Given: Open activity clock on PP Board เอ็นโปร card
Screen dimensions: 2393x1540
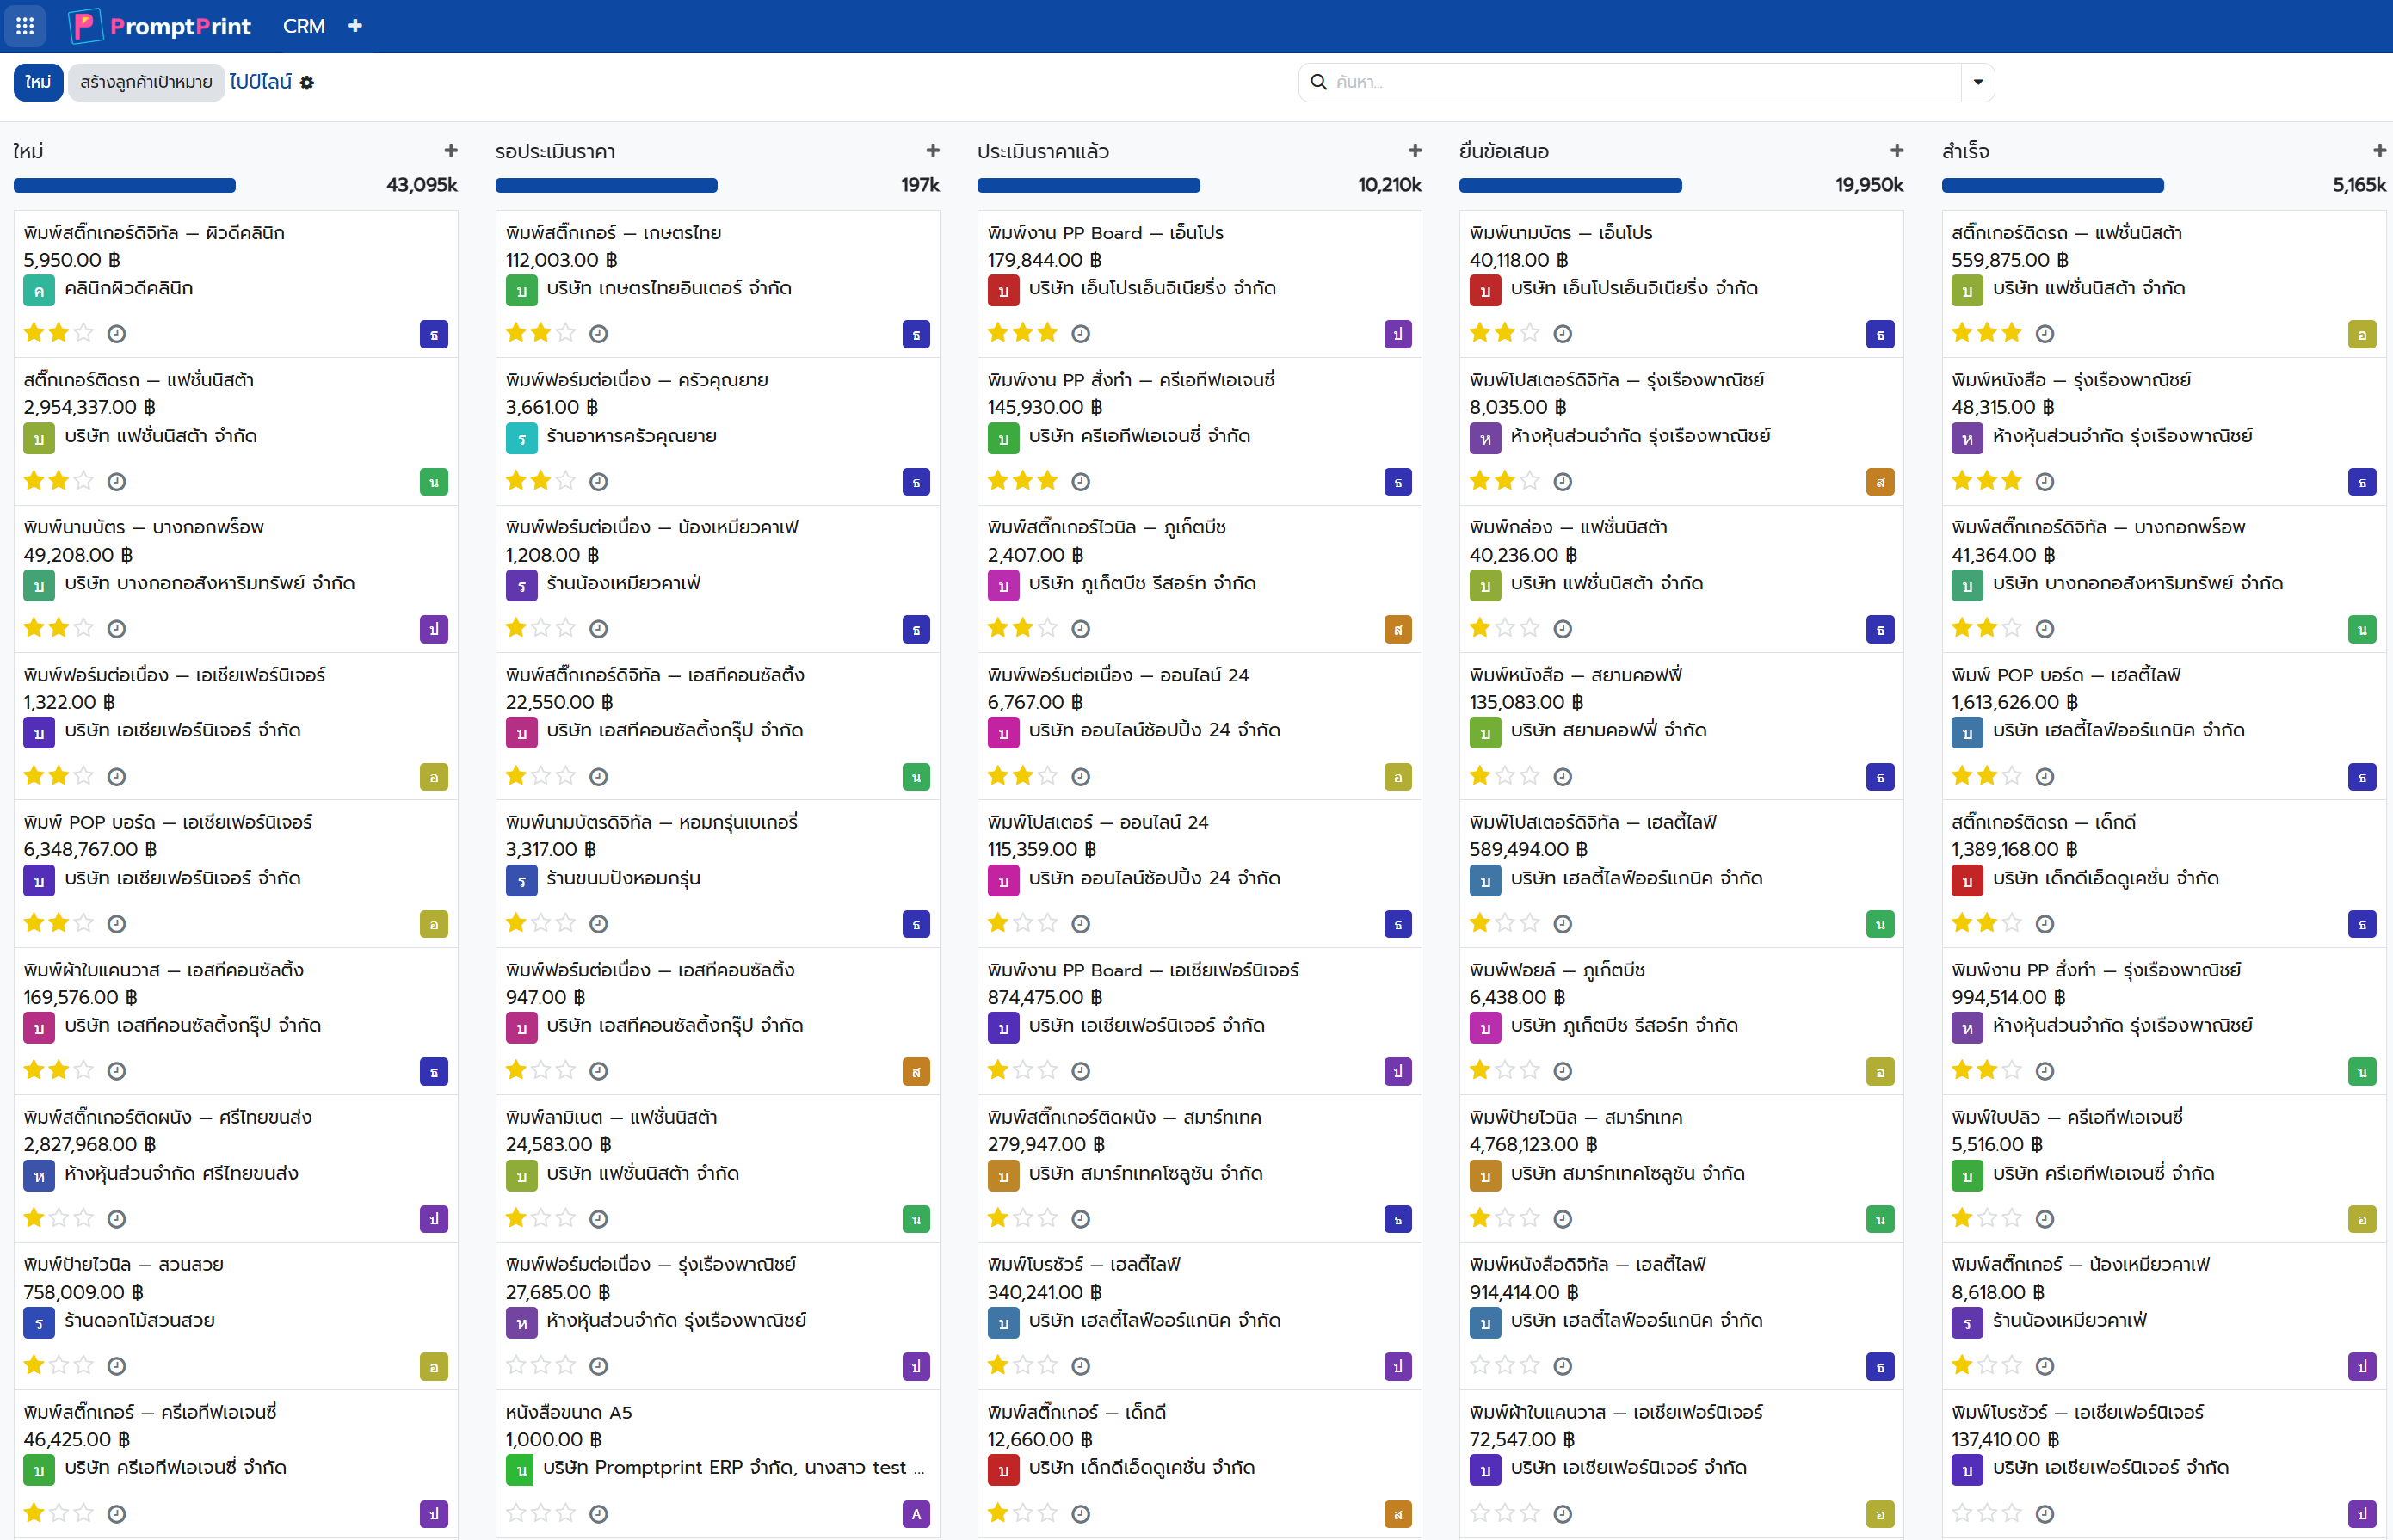Looking at the screenshot, I should point(1081,334).
